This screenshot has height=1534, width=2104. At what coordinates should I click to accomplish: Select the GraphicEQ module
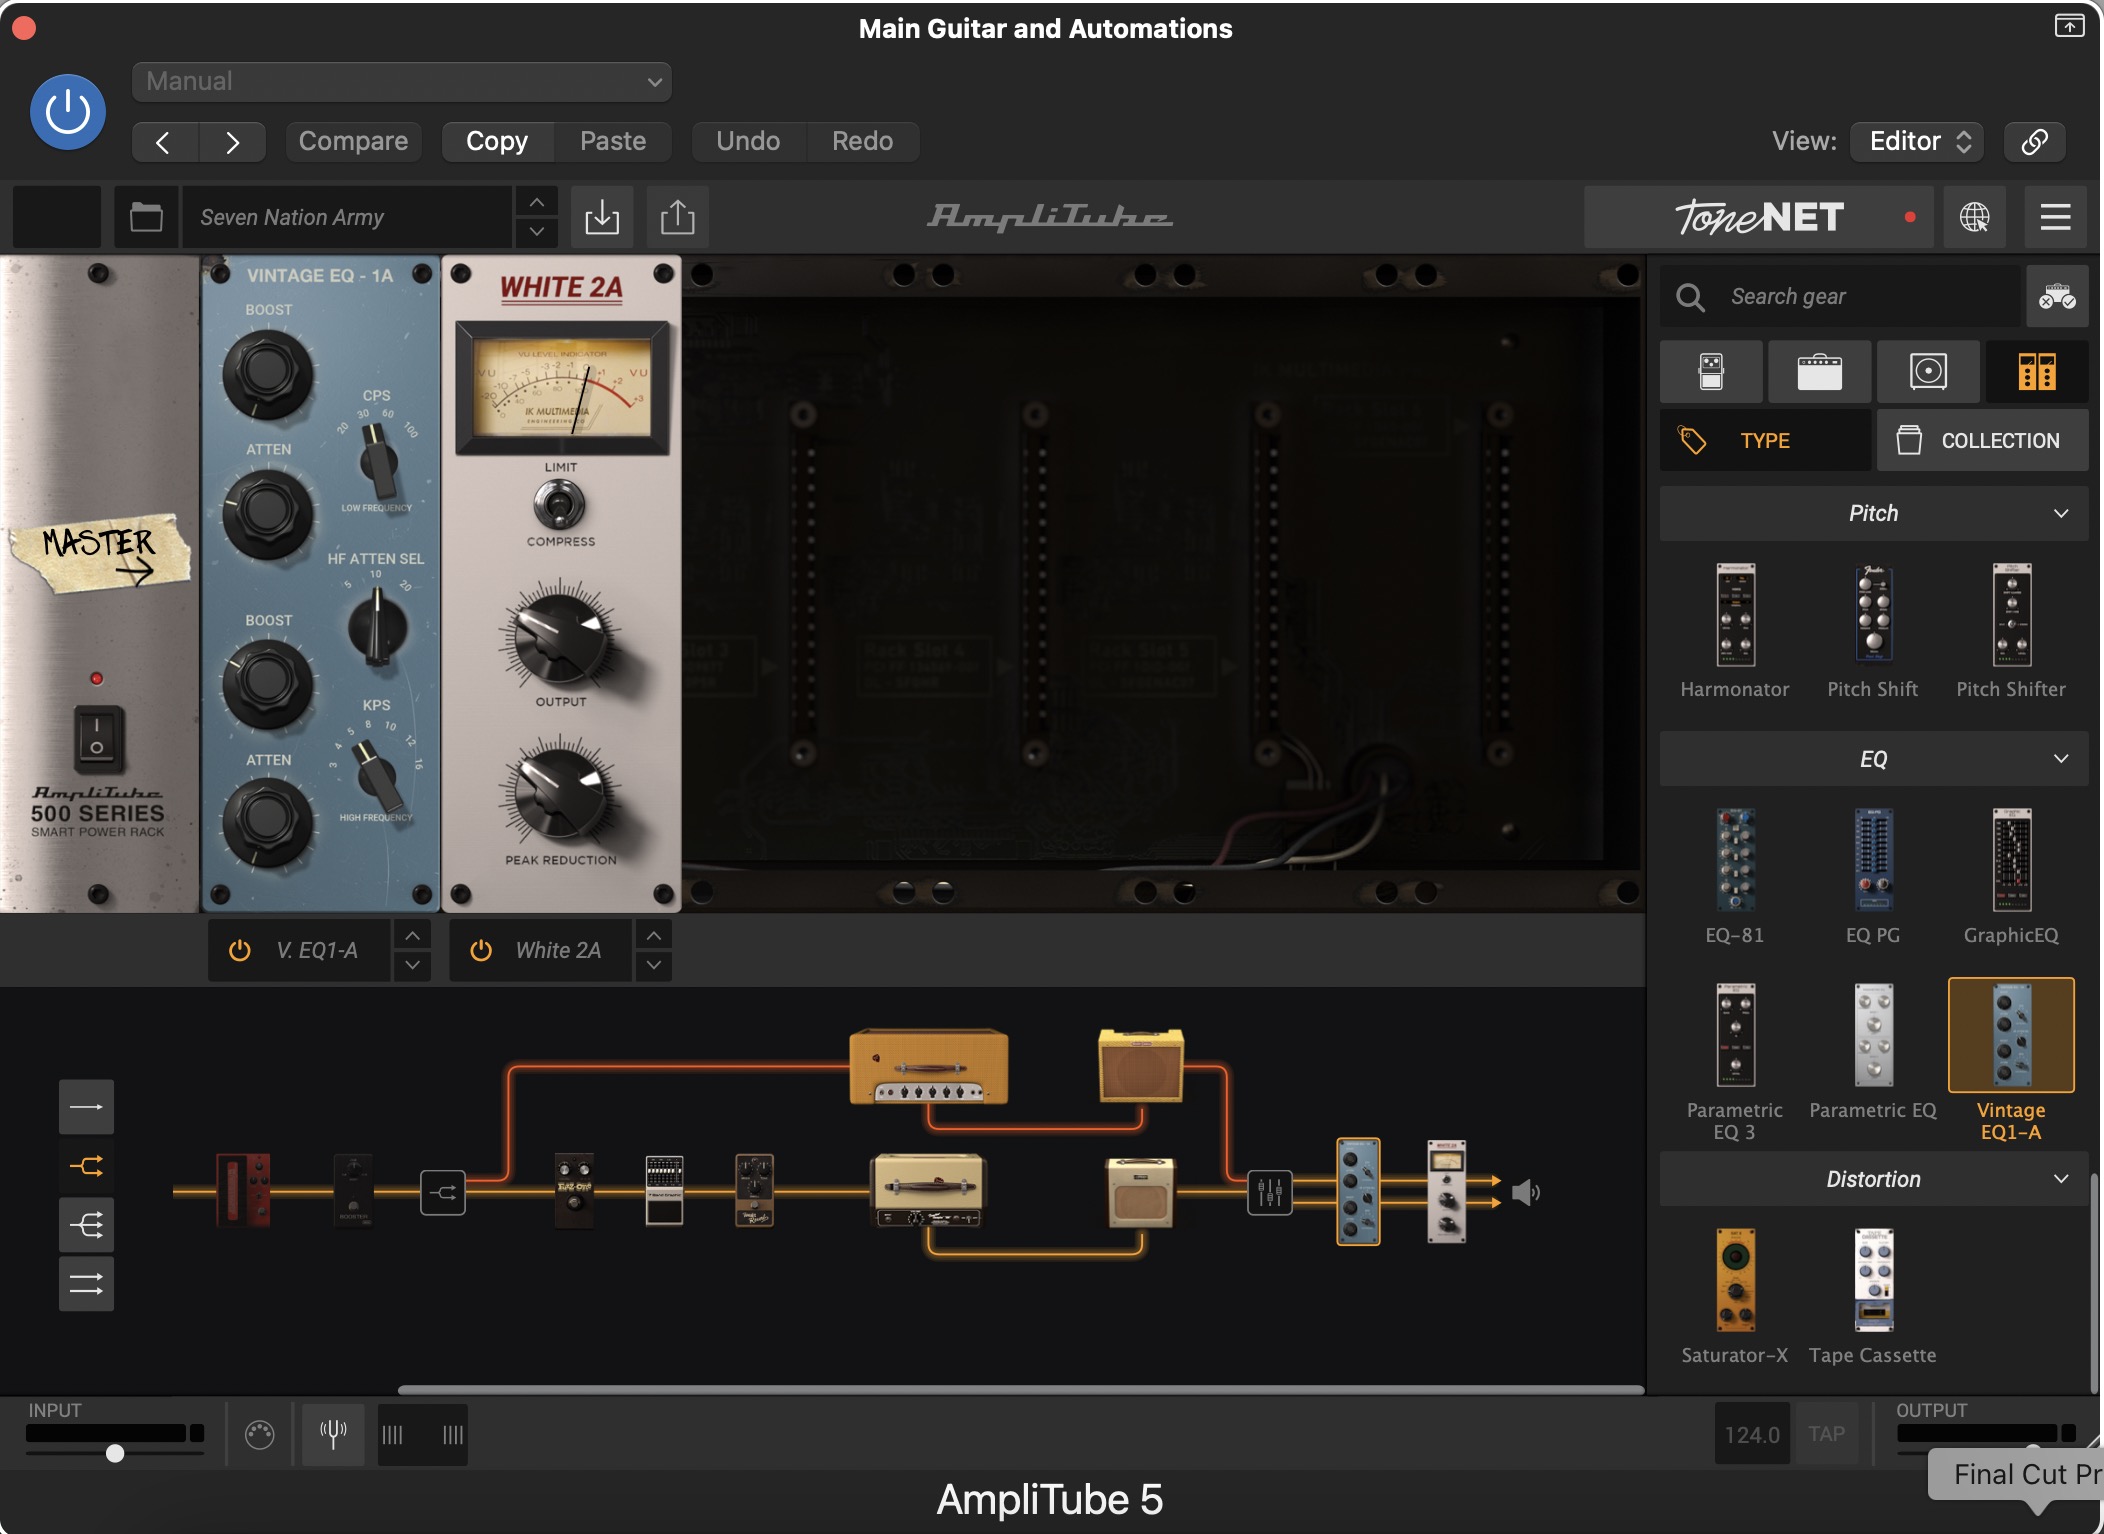[x=2011, y=876]
